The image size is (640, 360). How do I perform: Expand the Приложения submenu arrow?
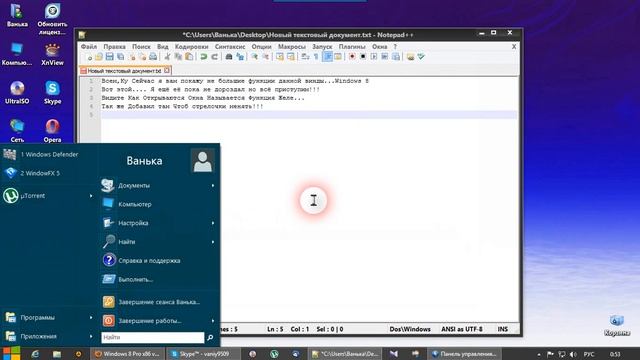pyautogui.click(x=91, y=336)
